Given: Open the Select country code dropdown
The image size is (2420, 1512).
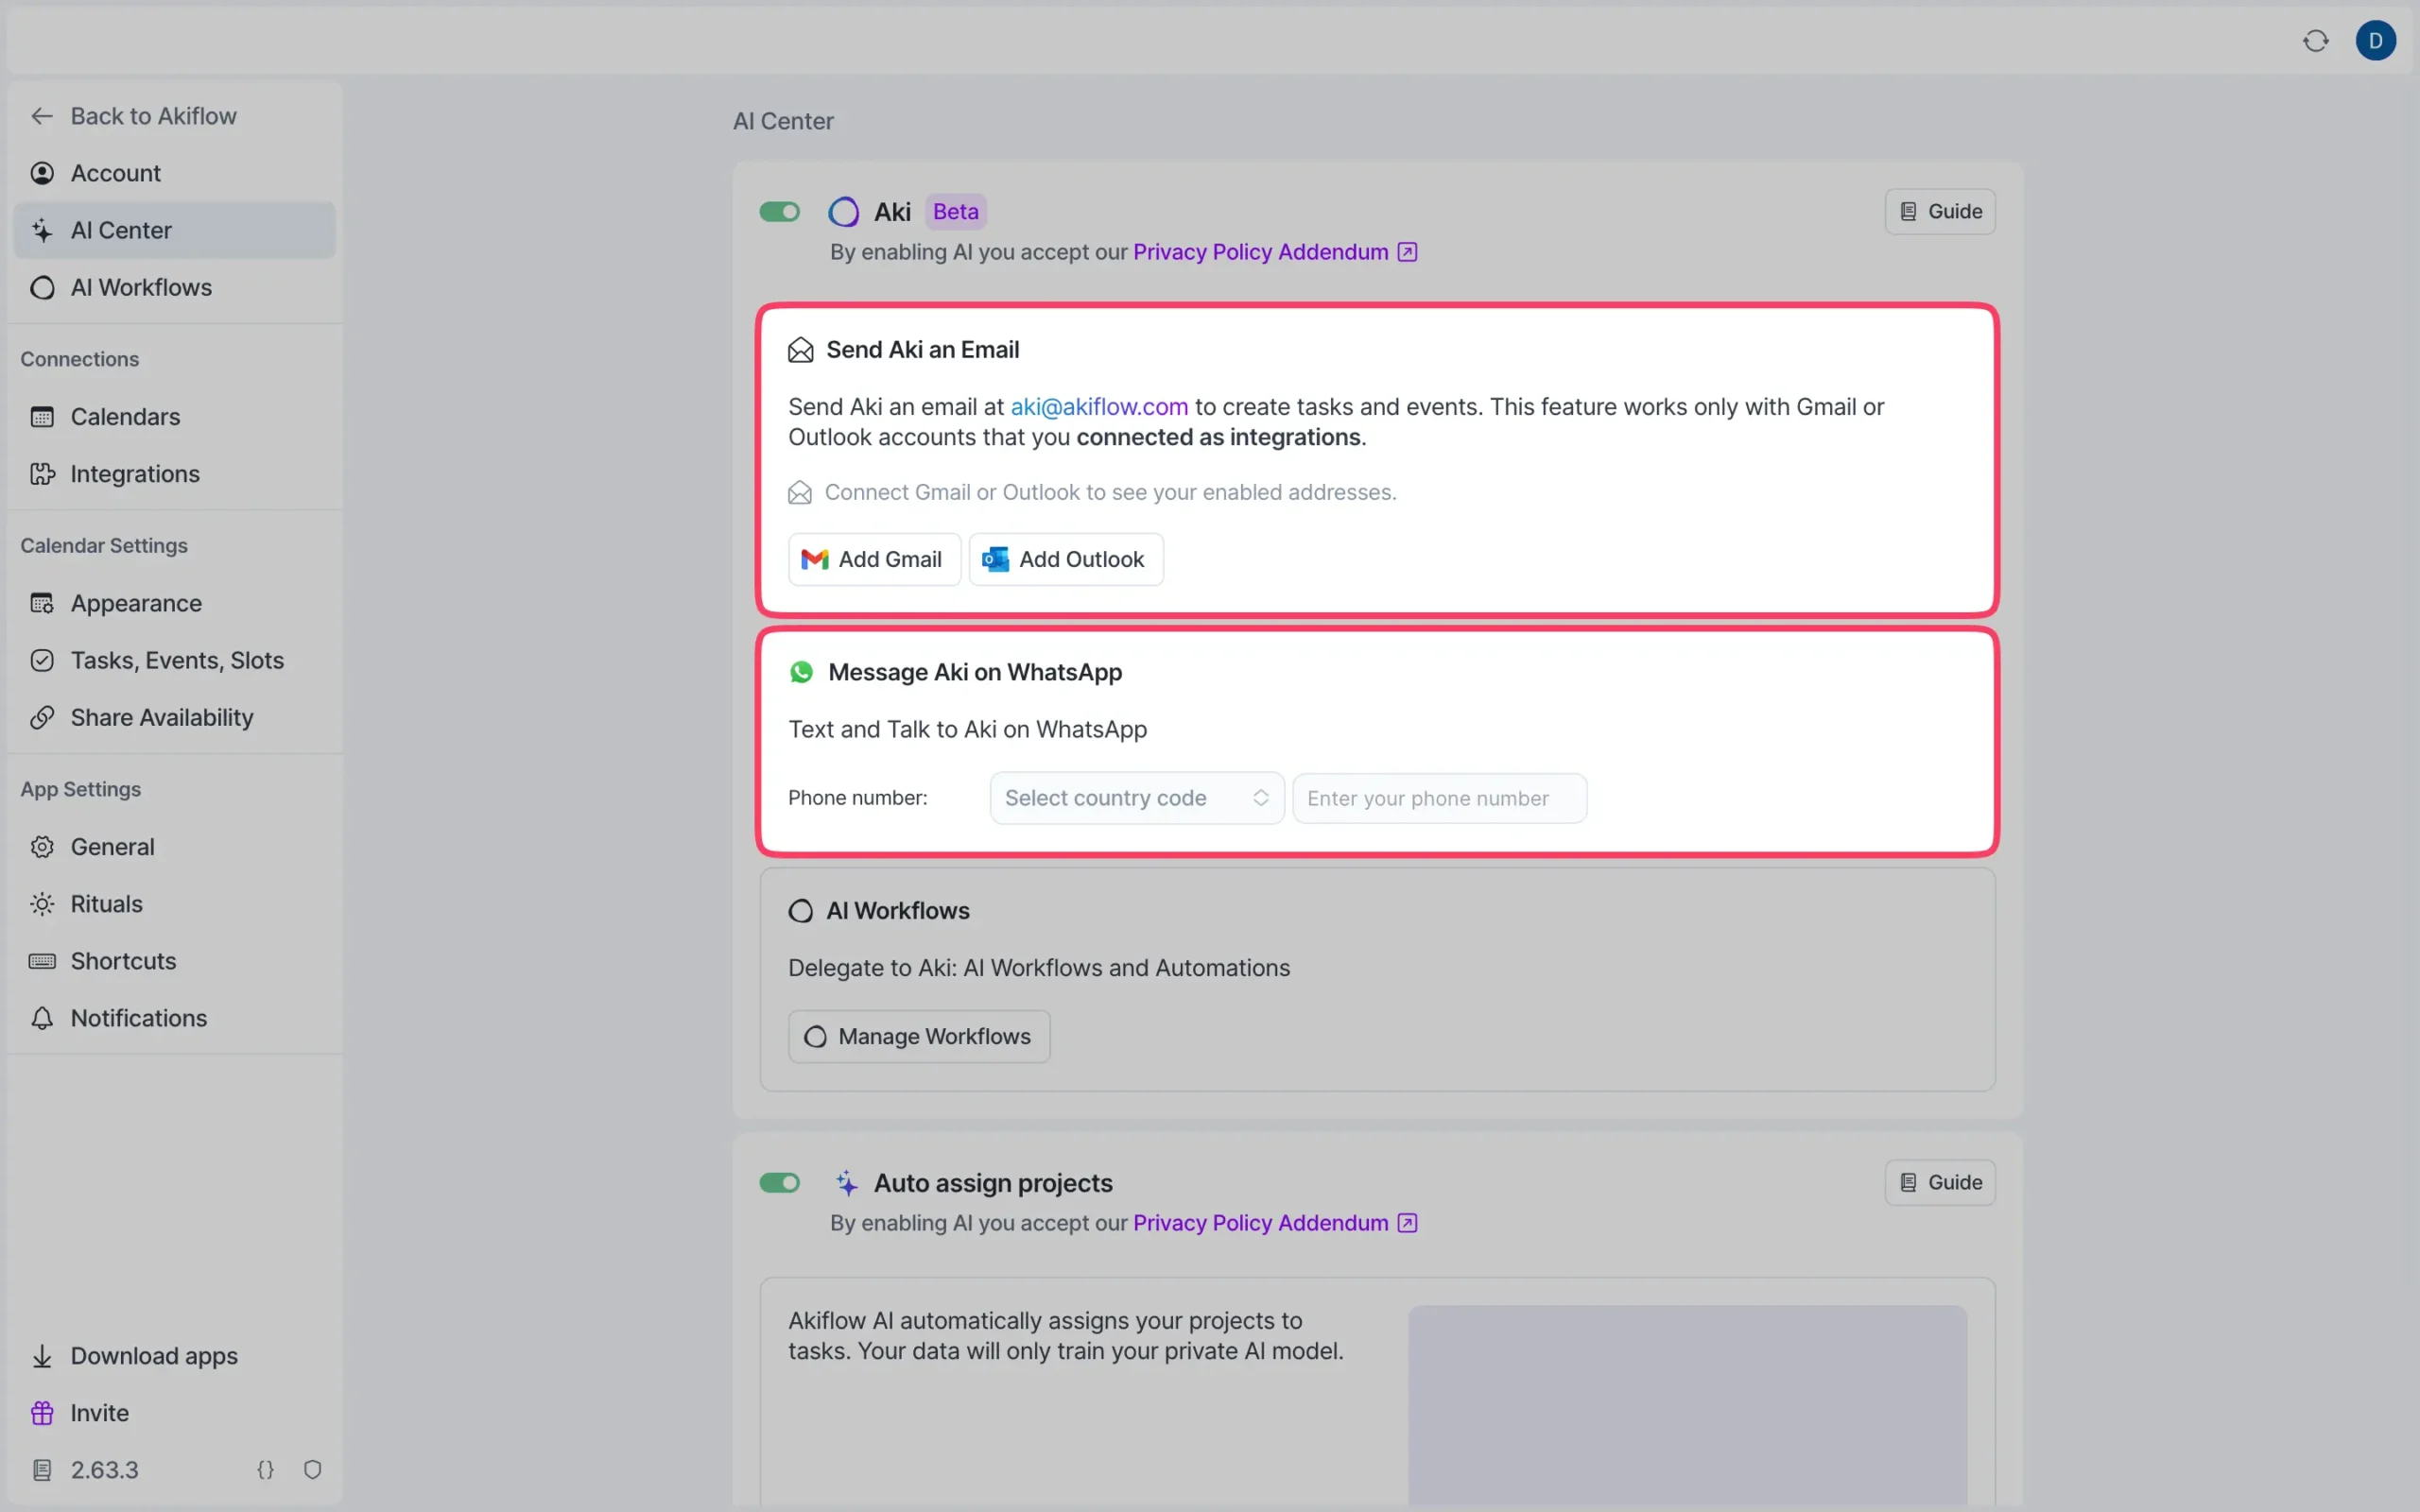Looking at the screenshot, I should pos(1135,798).
